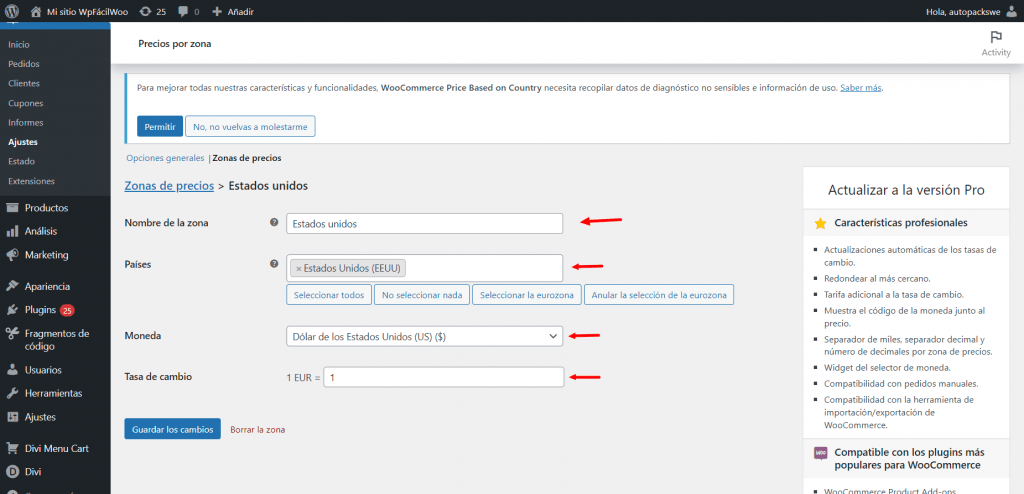Select the bold Ajustes WooCommerce submenu item
The height and width of the screenshot is (494, 1024).
23,142
